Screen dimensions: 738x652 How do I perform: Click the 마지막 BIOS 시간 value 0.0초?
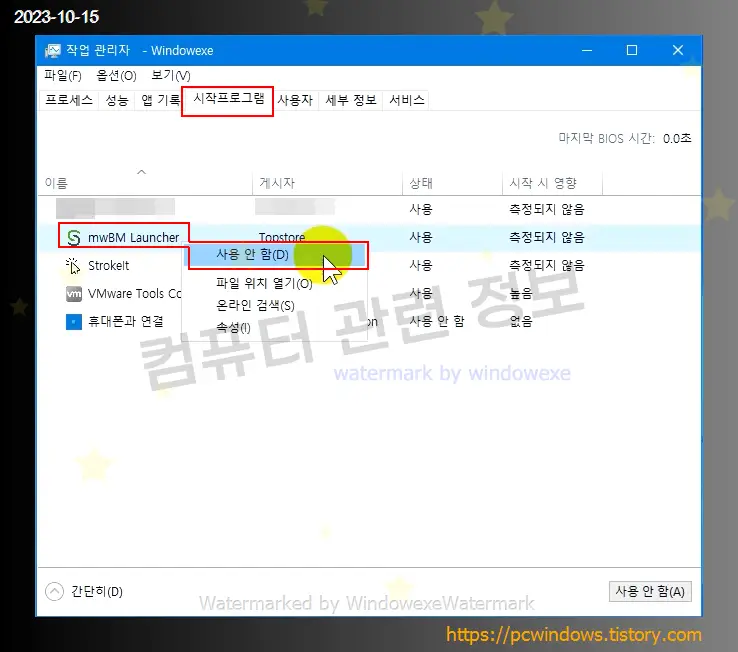tap(677, 138)
